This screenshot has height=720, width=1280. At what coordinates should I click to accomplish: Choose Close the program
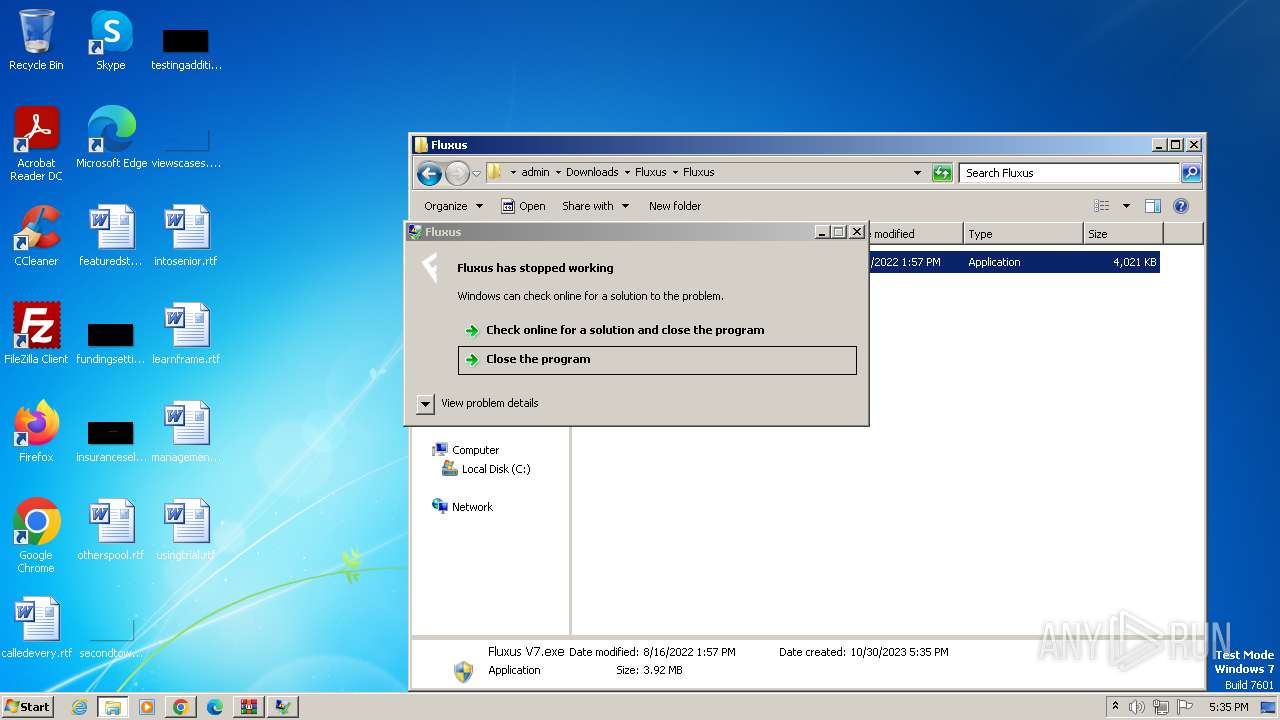coord(657,360)
